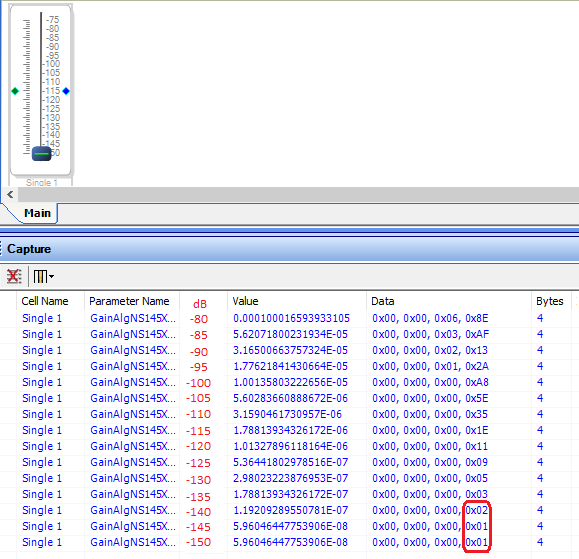Click the Value column header
This screenshot has height=559, width=579.
point(245,301)
